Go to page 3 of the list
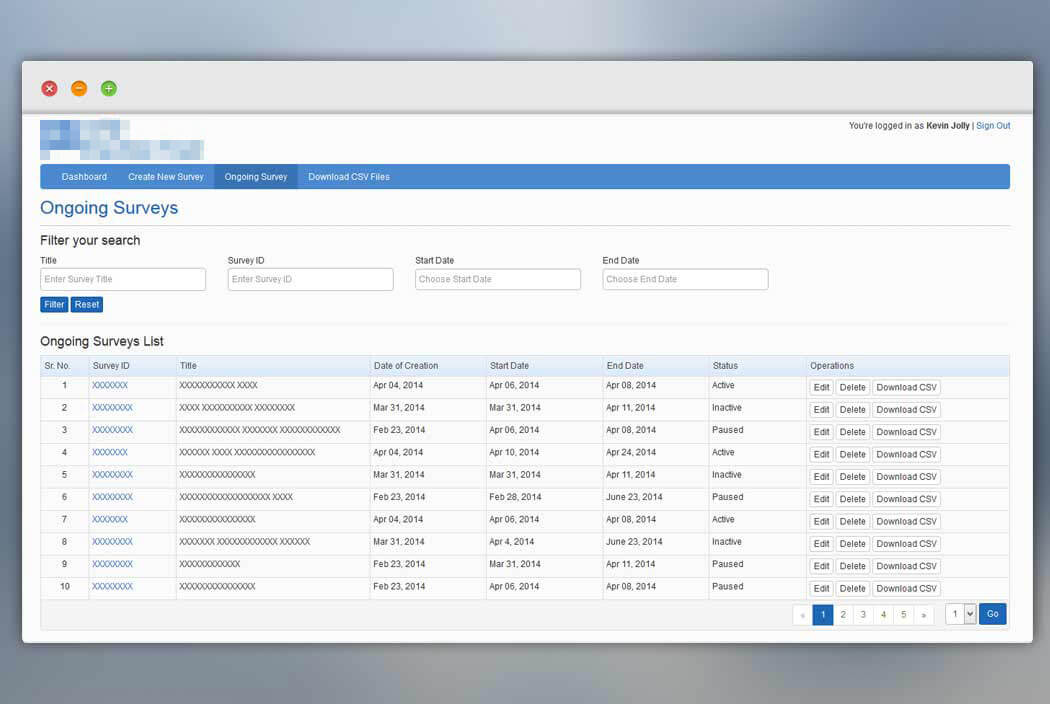The image size is (1050, 704). (x=863, y=614)
